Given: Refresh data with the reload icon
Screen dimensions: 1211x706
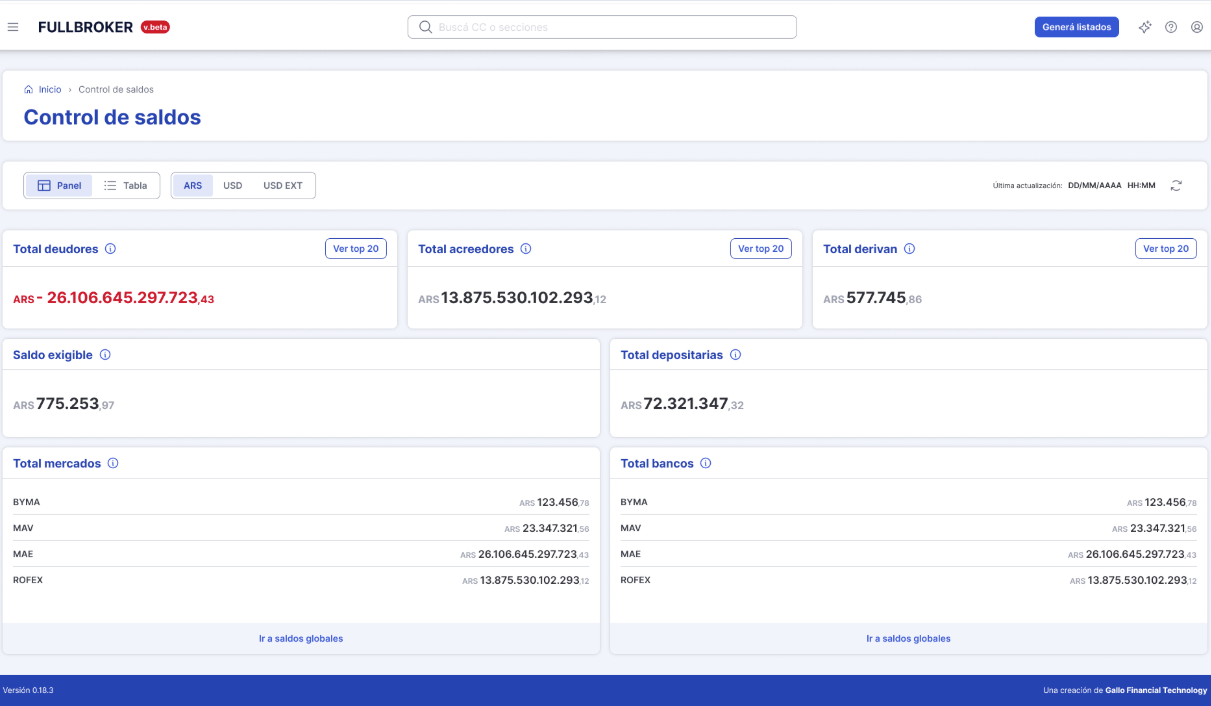Looking at the screenshot, I should click(1176, 186).
